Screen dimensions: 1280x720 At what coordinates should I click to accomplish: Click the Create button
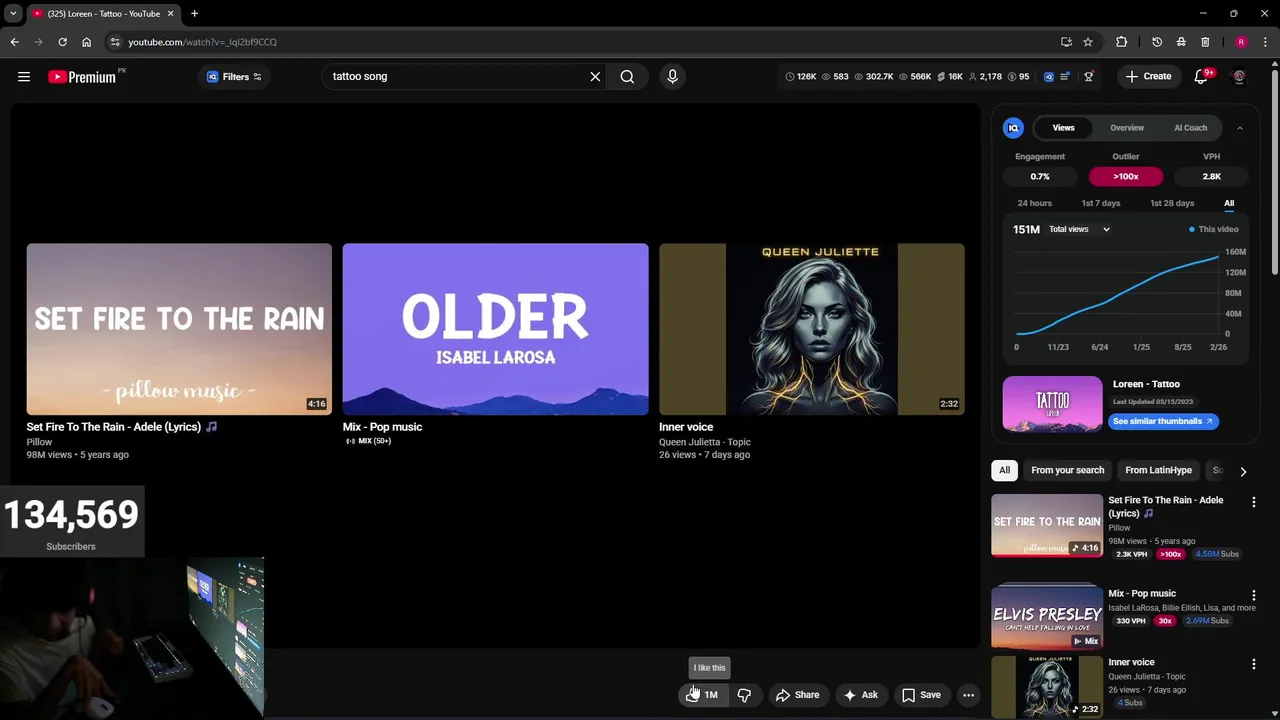coord(1148,76)
